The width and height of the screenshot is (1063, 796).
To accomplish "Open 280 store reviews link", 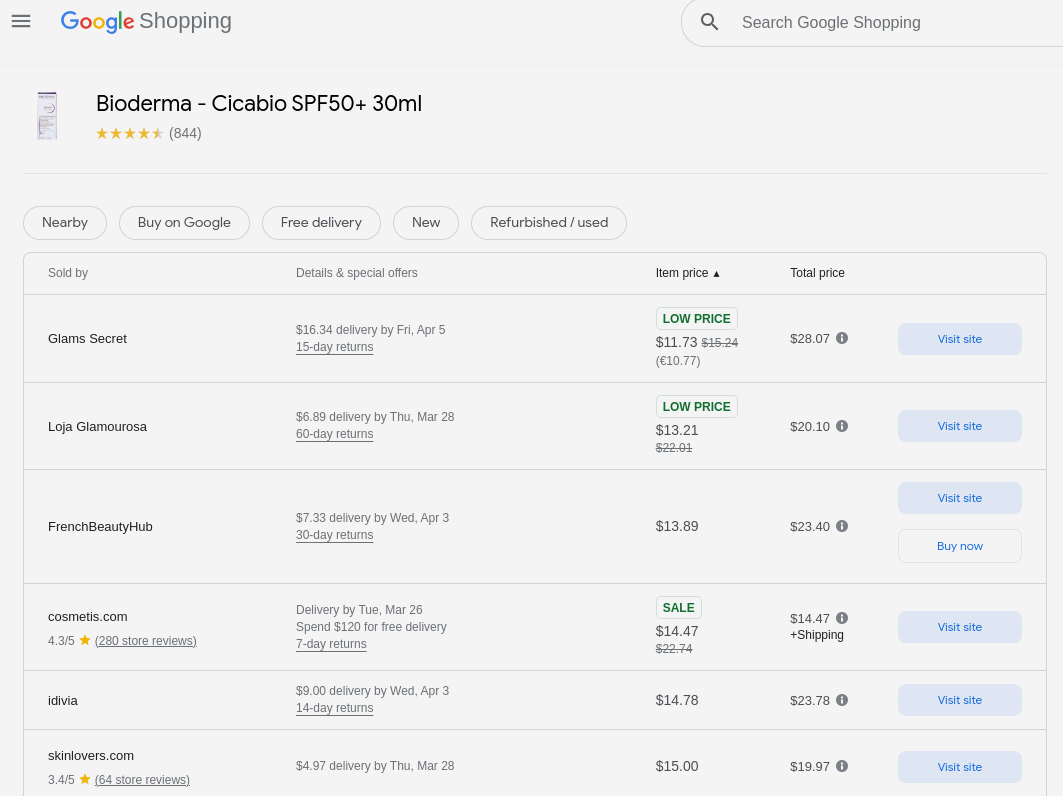I will (146, 641).
